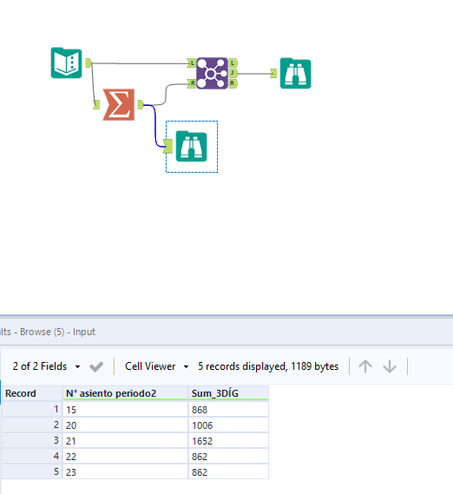Click the Input Data output anchor

click(88, 63)
